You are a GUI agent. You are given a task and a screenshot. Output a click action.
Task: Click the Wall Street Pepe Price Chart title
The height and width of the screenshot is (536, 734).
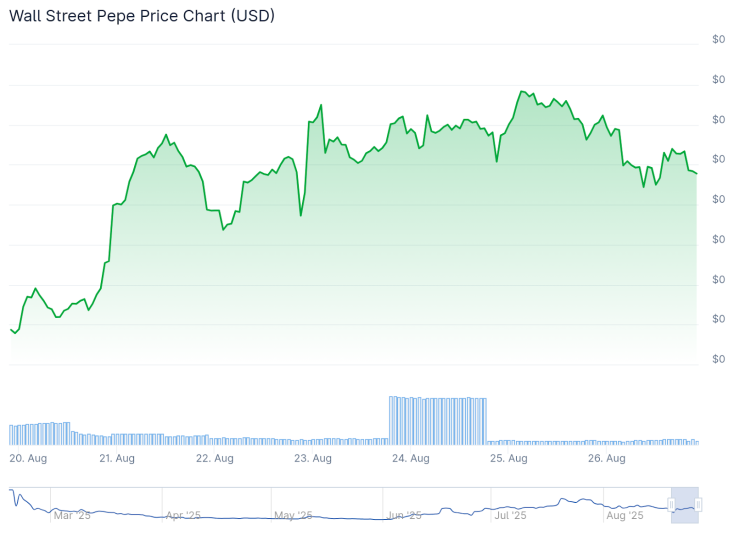coord(142,16)
